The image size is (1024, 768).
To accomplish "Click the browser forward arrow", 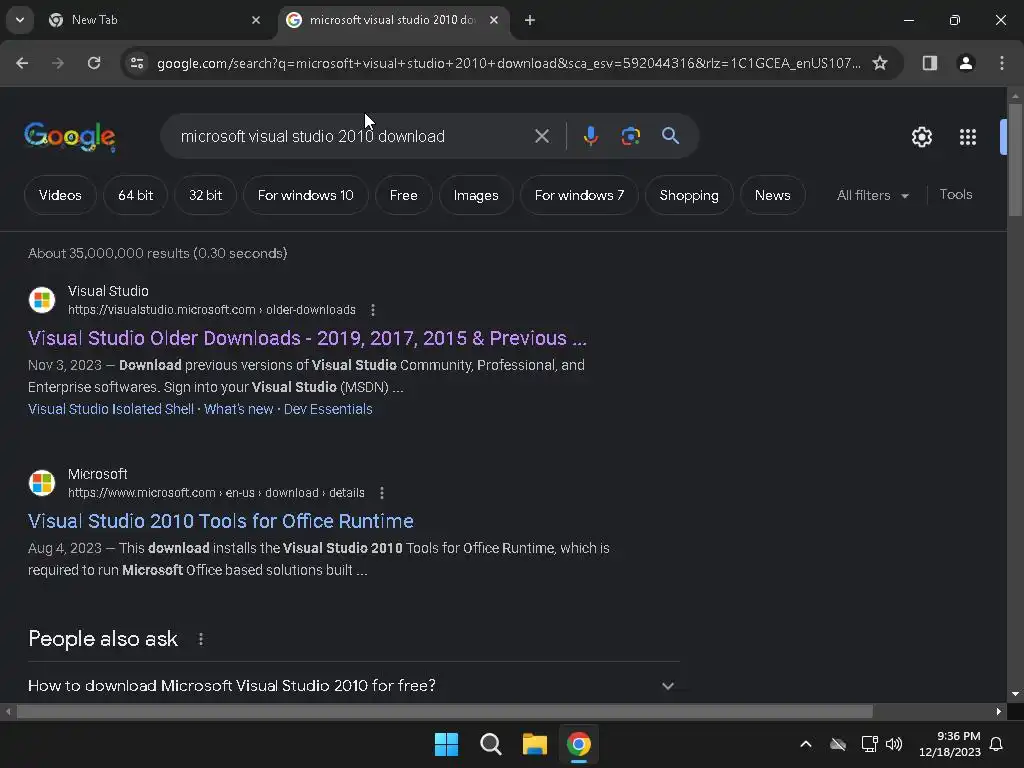I will 58,63.
